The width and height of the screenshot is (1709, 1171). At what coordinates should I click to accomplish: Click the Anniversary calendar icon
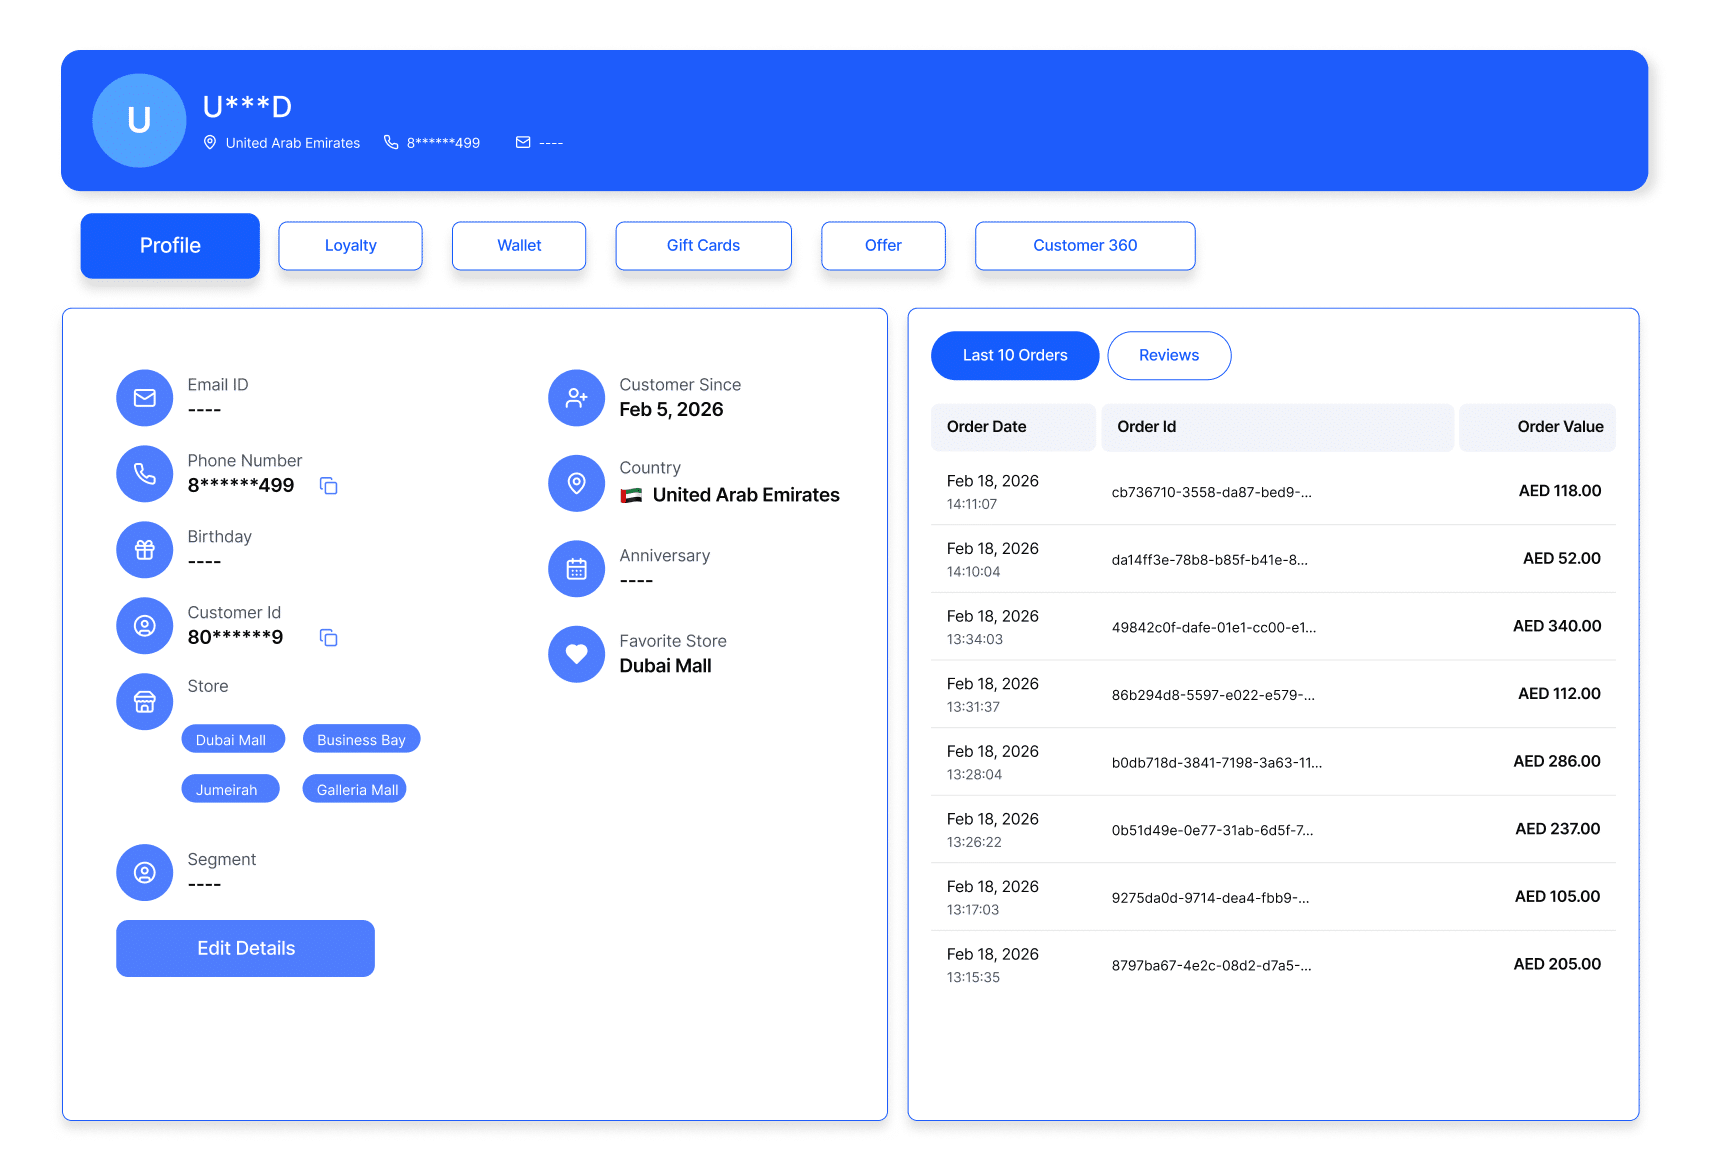(576, 568)
